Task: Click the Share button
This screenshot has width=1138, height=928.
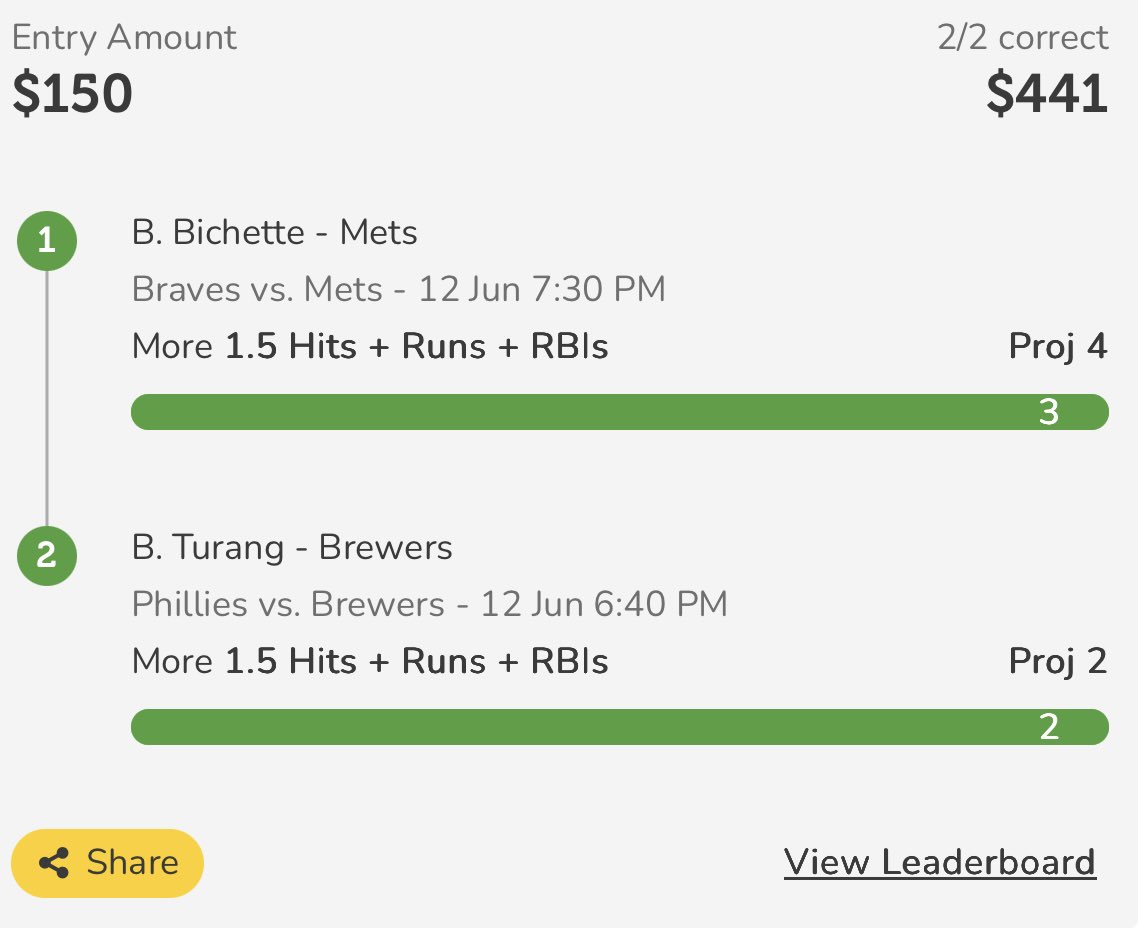Action: (107, 863)
